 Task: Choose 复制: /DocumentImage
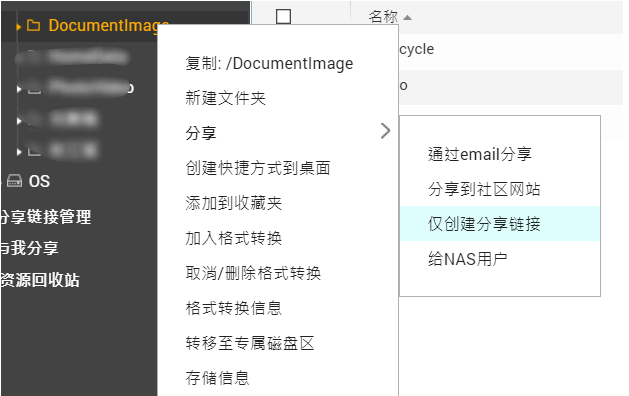pyautogui.click(x=269, y=63)
